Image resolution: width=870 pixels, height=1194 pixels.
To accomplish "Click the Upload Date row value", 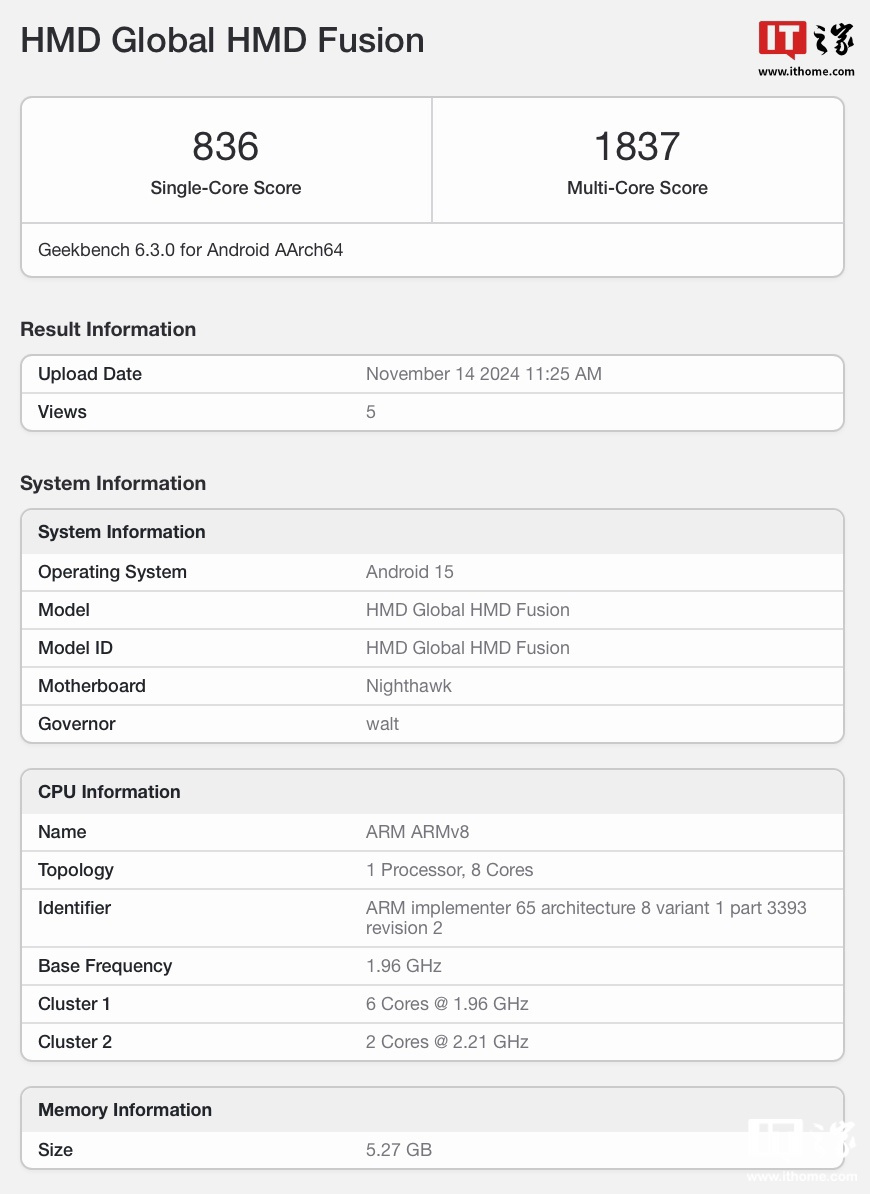I will 483,374.
